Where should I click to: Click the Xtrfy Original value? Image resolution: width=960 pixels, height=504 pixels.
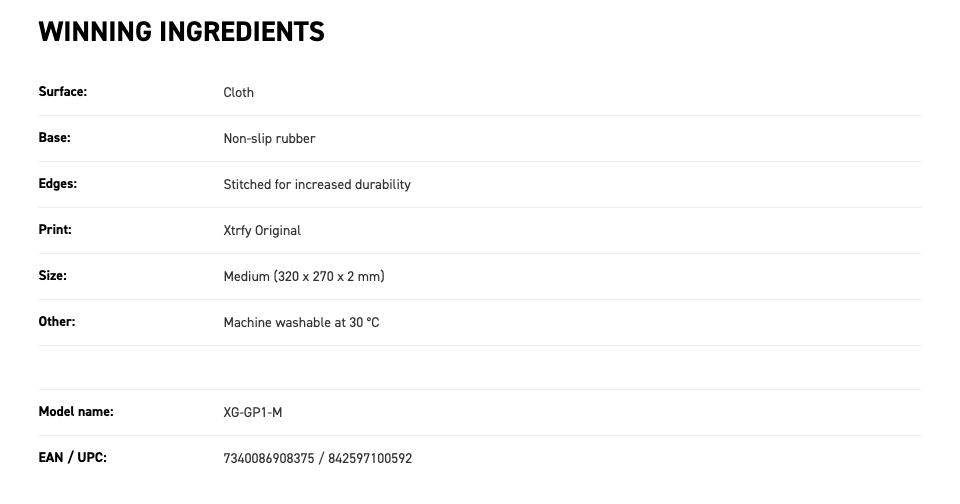[262, 230]
